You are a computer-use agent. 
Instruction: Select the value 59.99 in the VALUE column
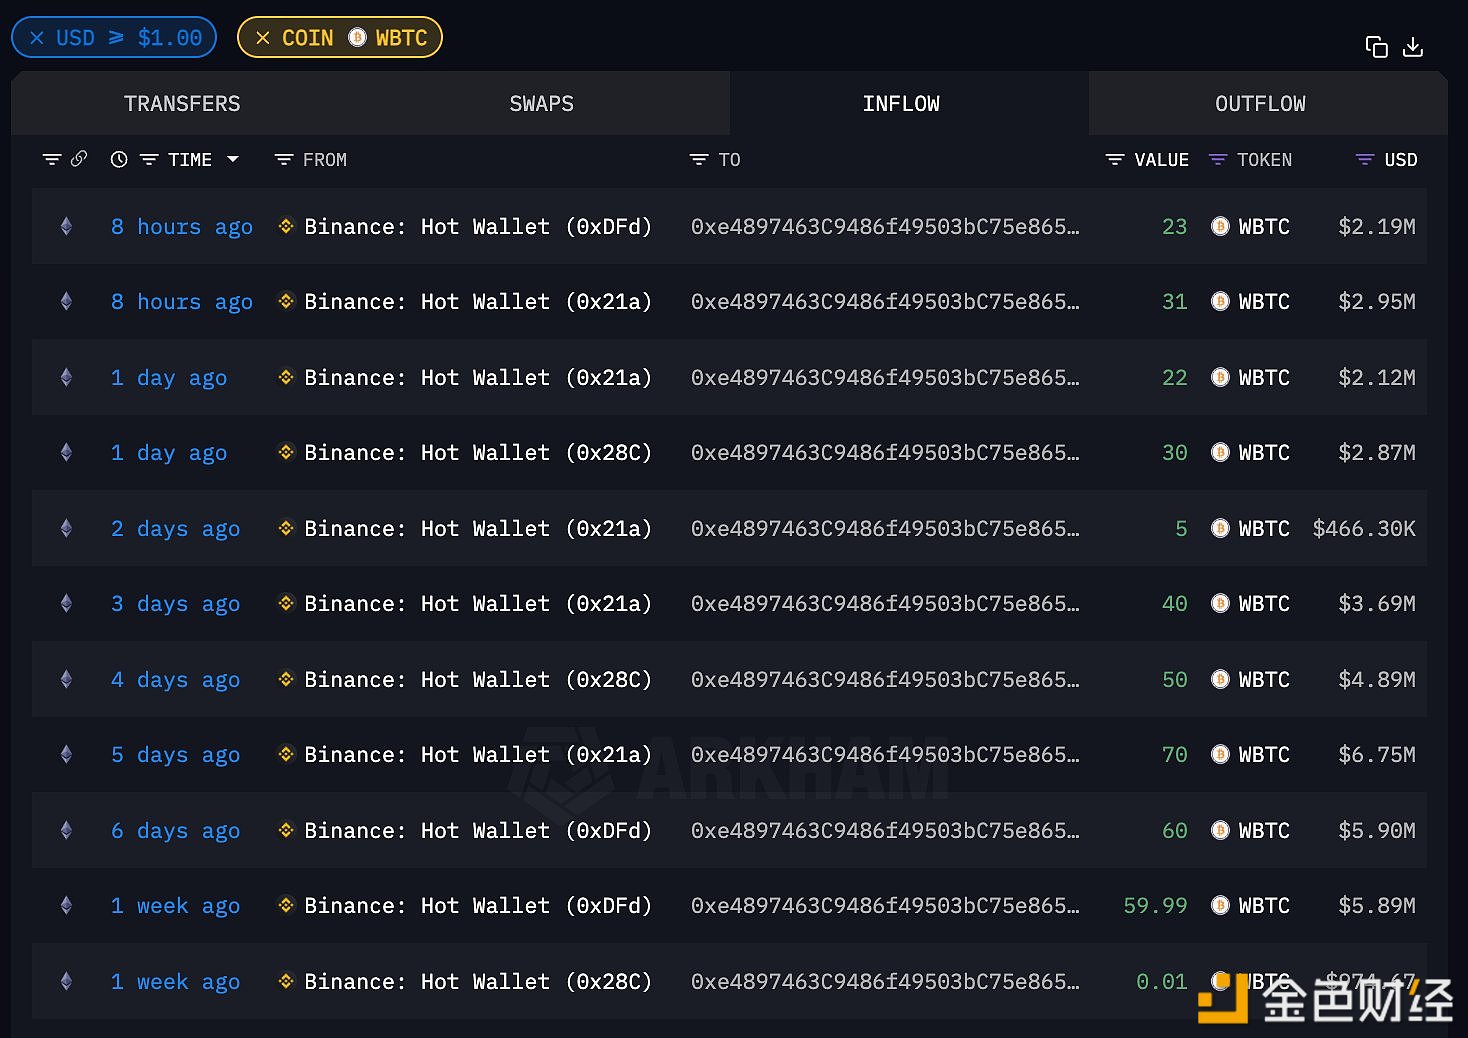(x=1155, y=906)
